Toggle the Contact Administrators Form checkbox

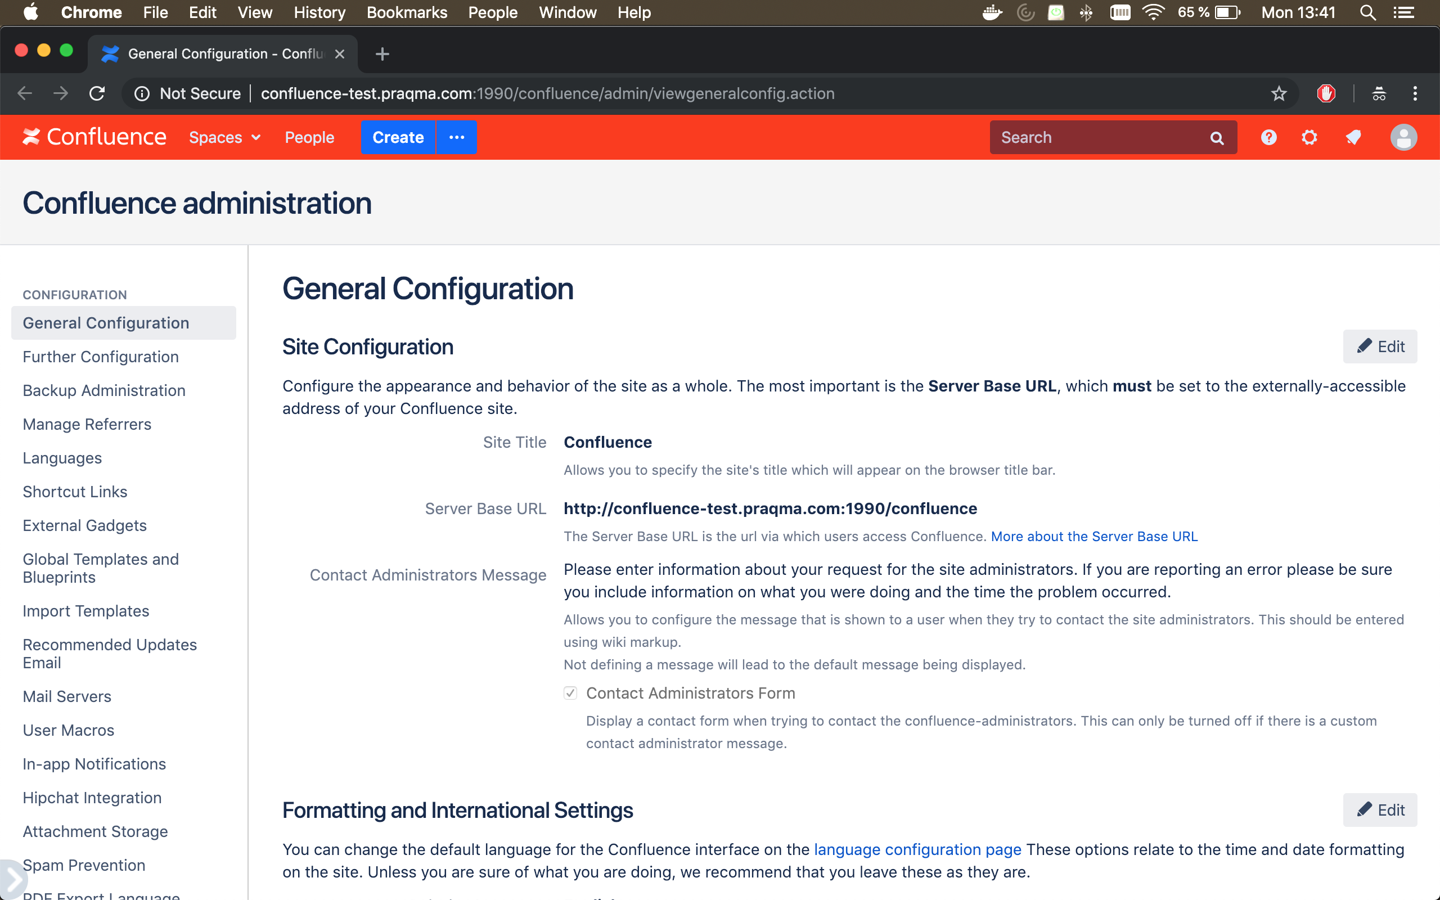click(570, 693)
